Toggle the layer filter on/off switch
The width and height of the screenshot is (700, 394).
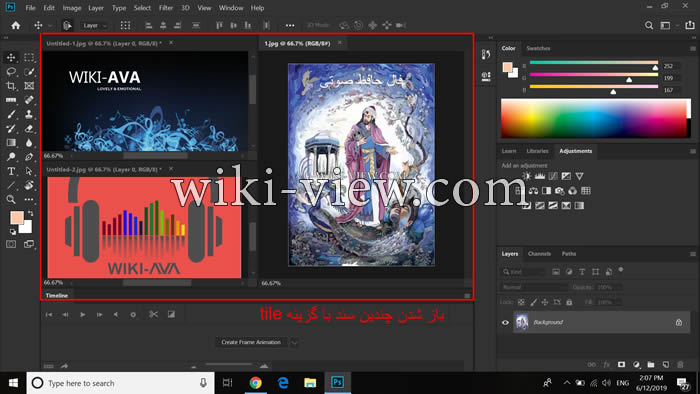[x=621, y=270]
